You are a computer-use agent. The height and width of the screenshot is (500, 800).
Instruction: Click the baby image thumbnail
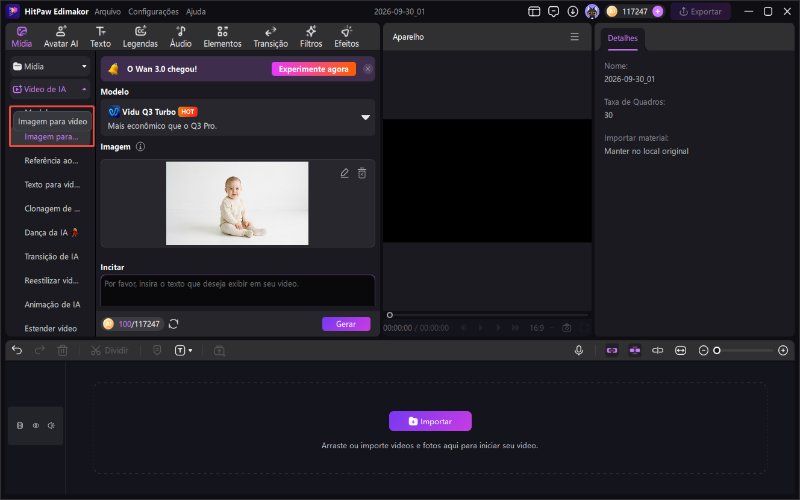point(237,203)
